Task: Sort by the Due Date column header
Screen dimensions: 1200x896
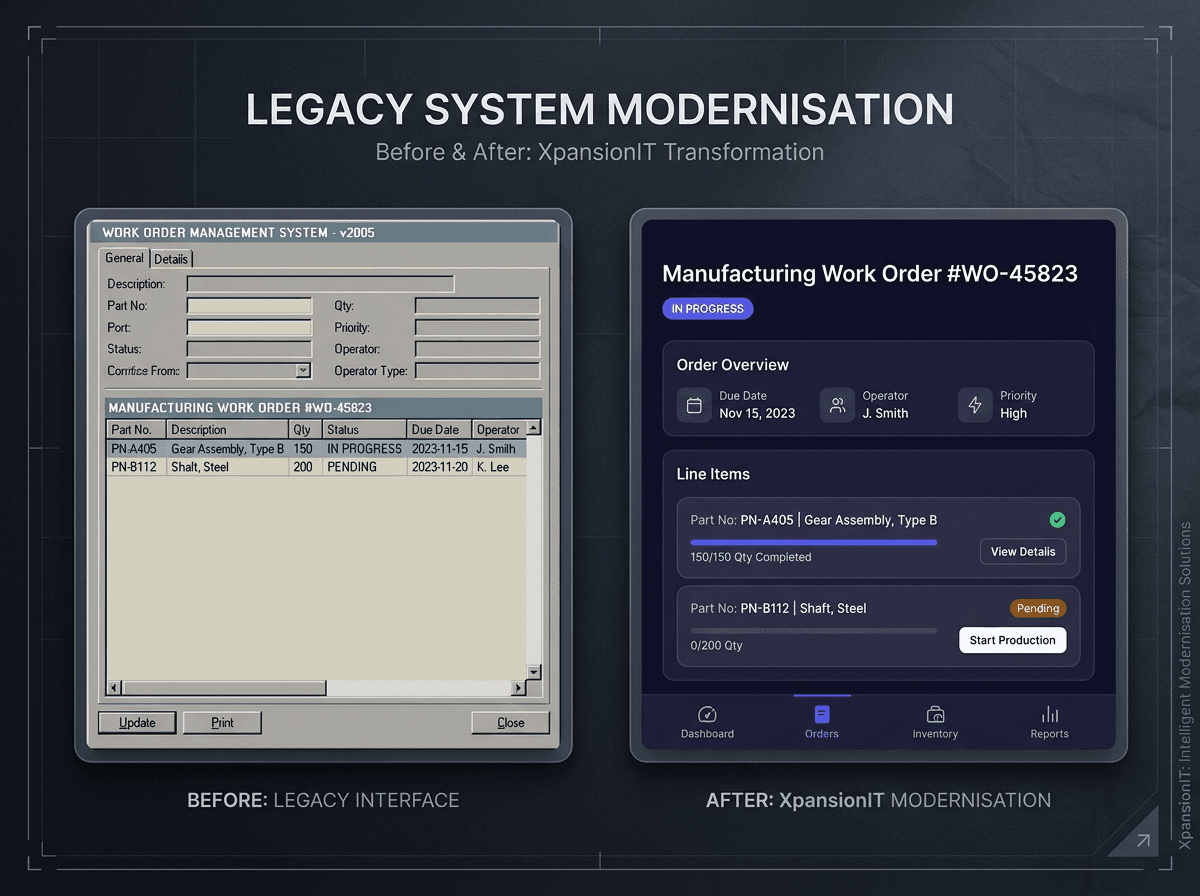Action: (x=440, y=429)
